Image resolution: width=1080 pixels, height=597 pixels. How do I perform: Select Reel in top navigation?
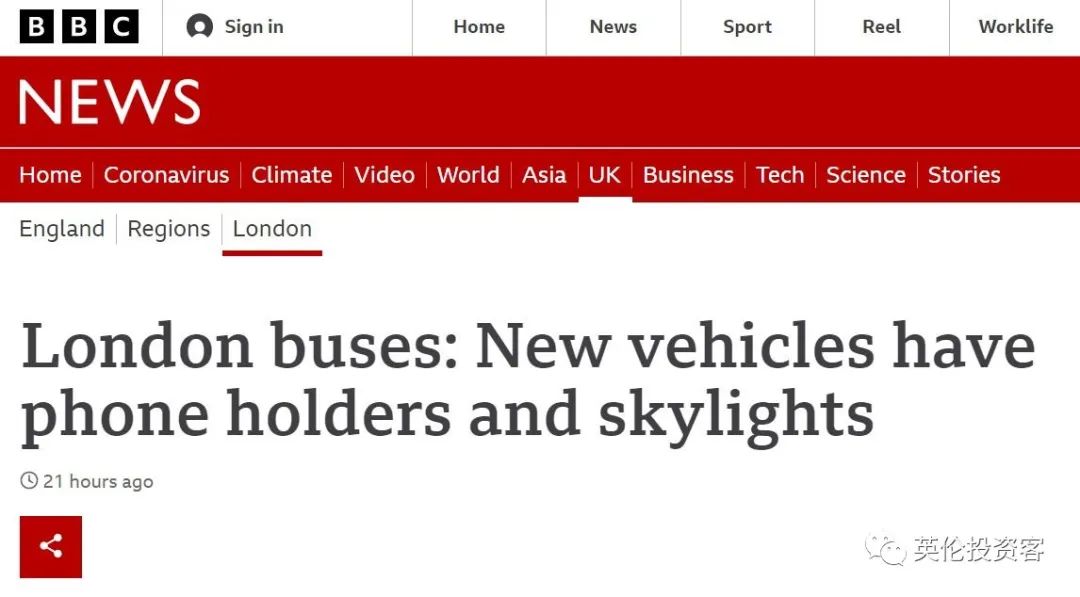881,27
